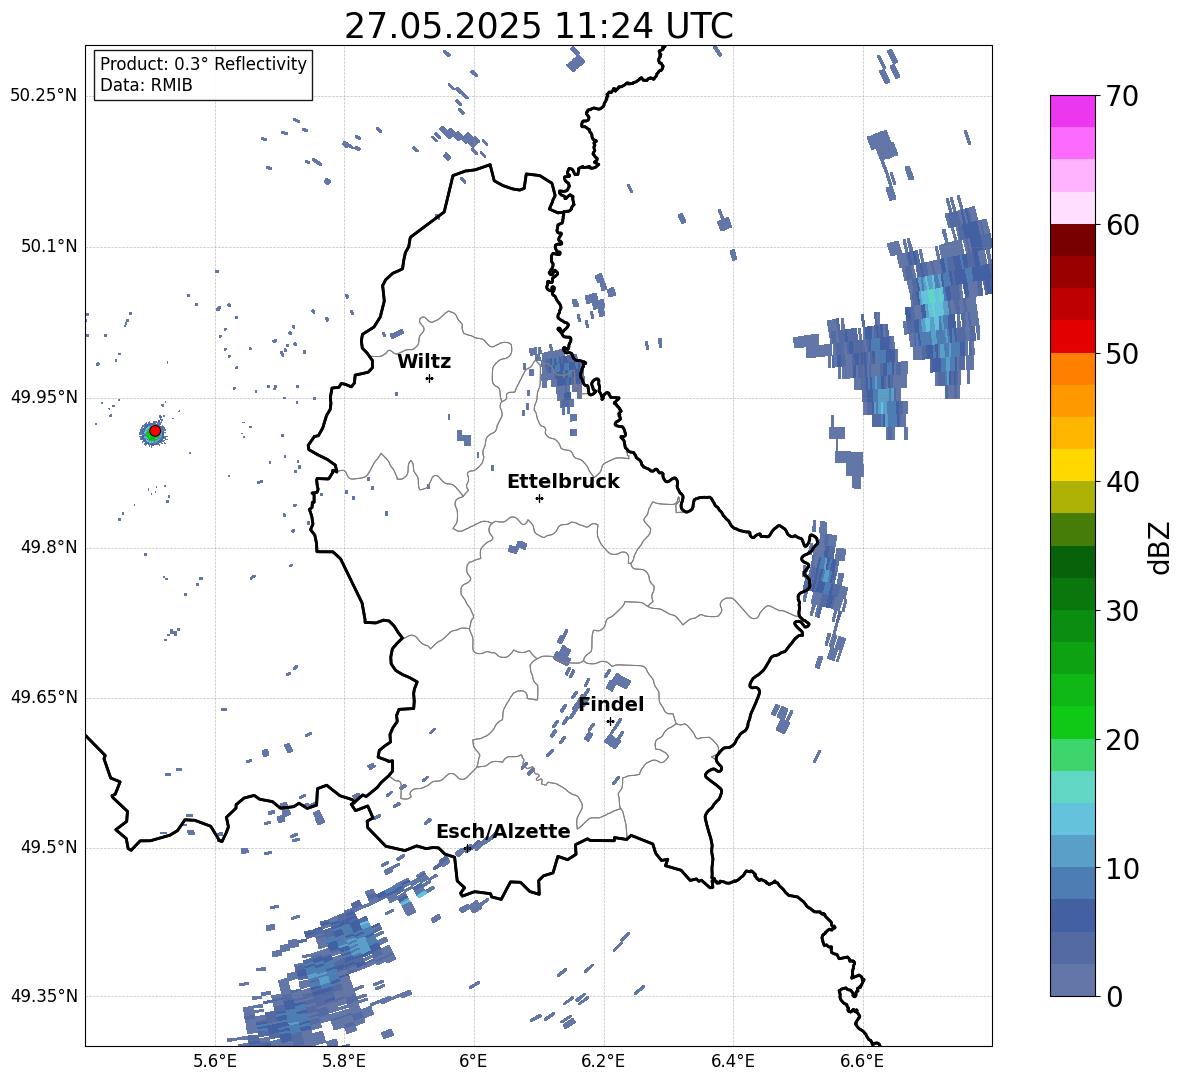Click the 49.95°N latitude label

tap(44, 397)
